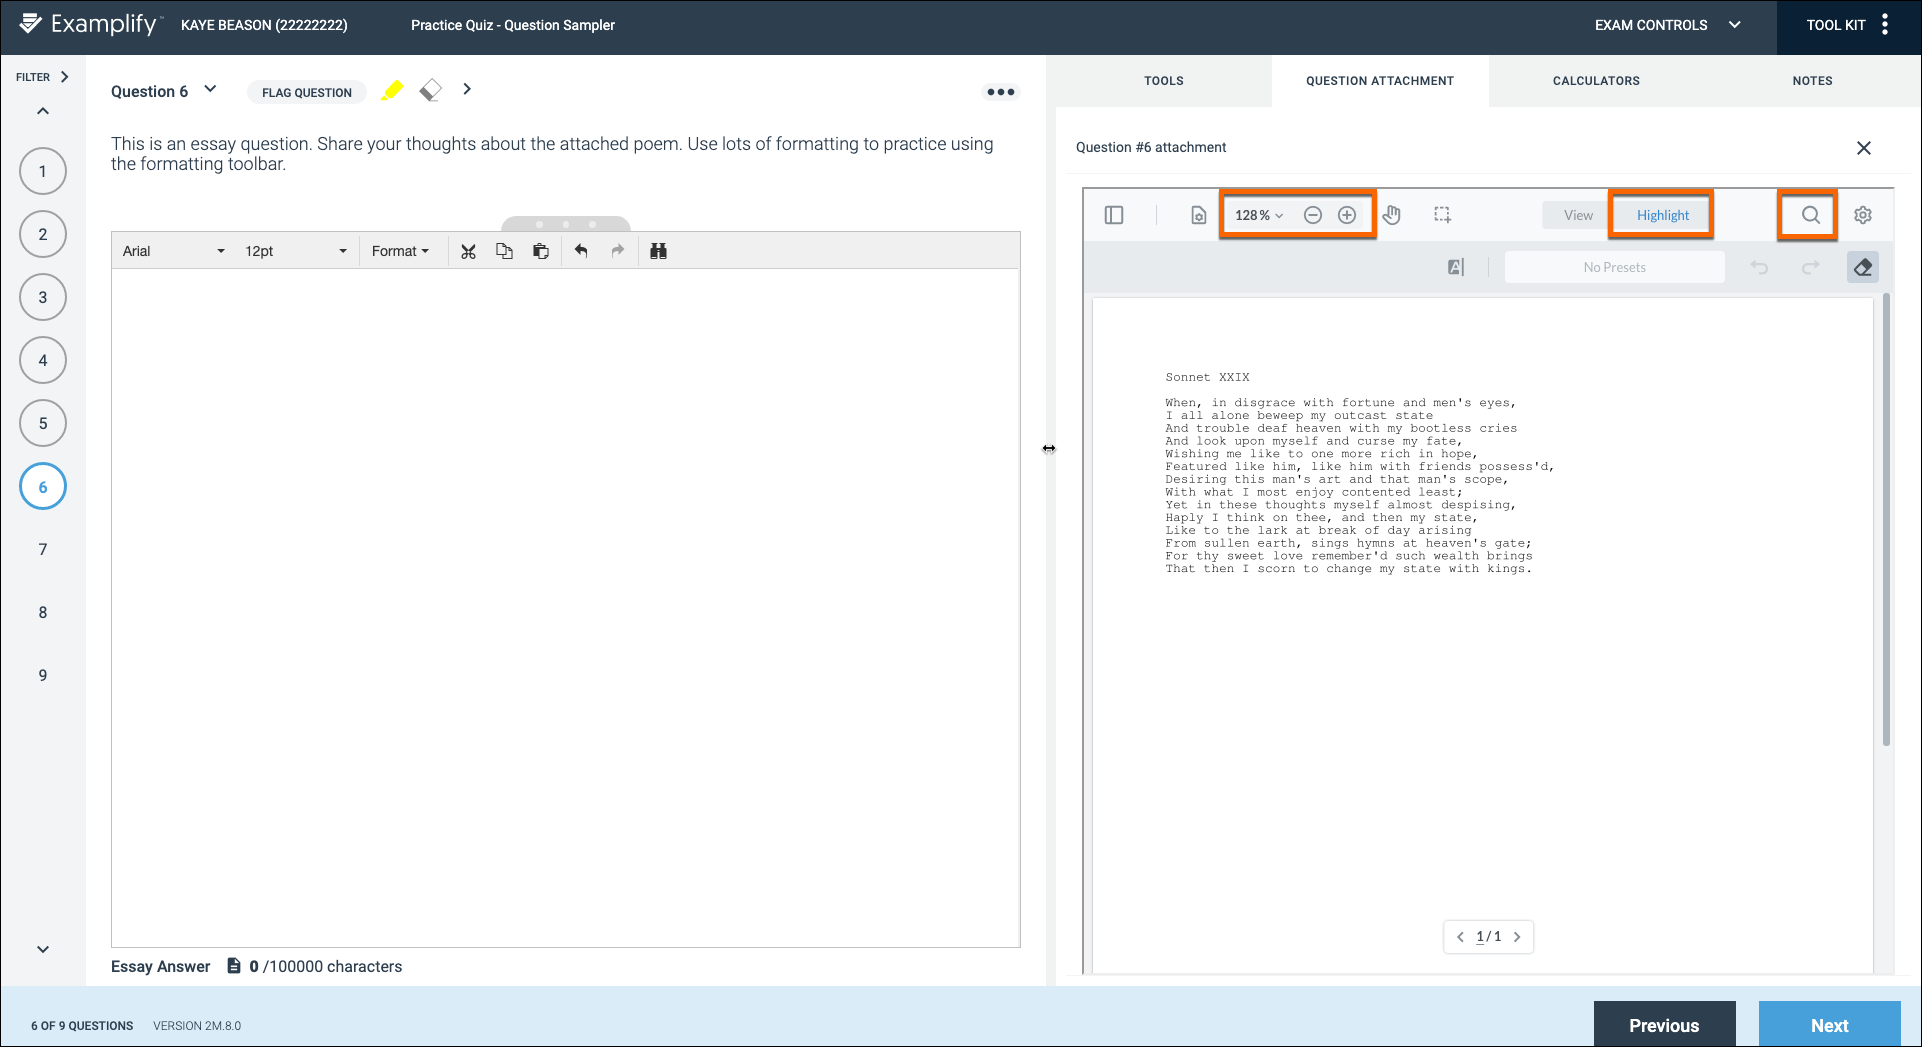The width and height of the screenshot is (1922, 1047).
Task: Click the three-dot drag handle above editor
Action: (566, 224)
